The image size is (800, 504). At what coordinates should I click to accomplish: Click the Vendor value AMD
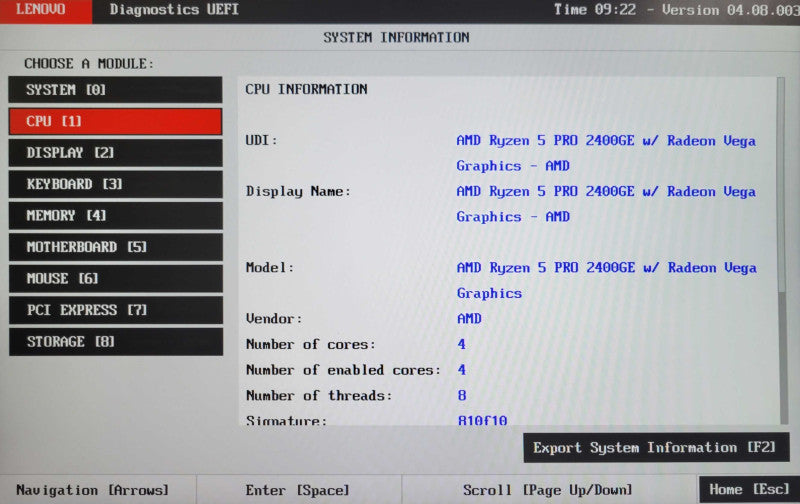(x=469, y=319)
